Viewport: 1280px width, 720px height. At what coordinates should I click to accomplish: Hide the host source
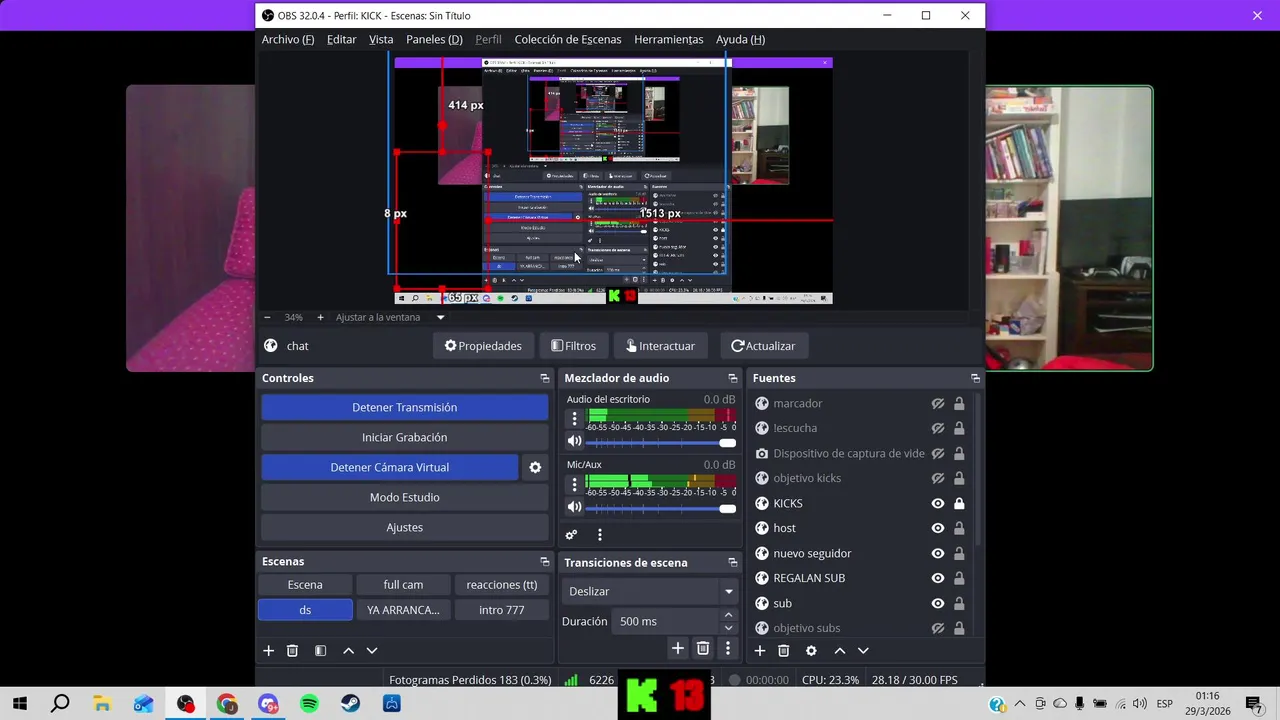[938, 529]
